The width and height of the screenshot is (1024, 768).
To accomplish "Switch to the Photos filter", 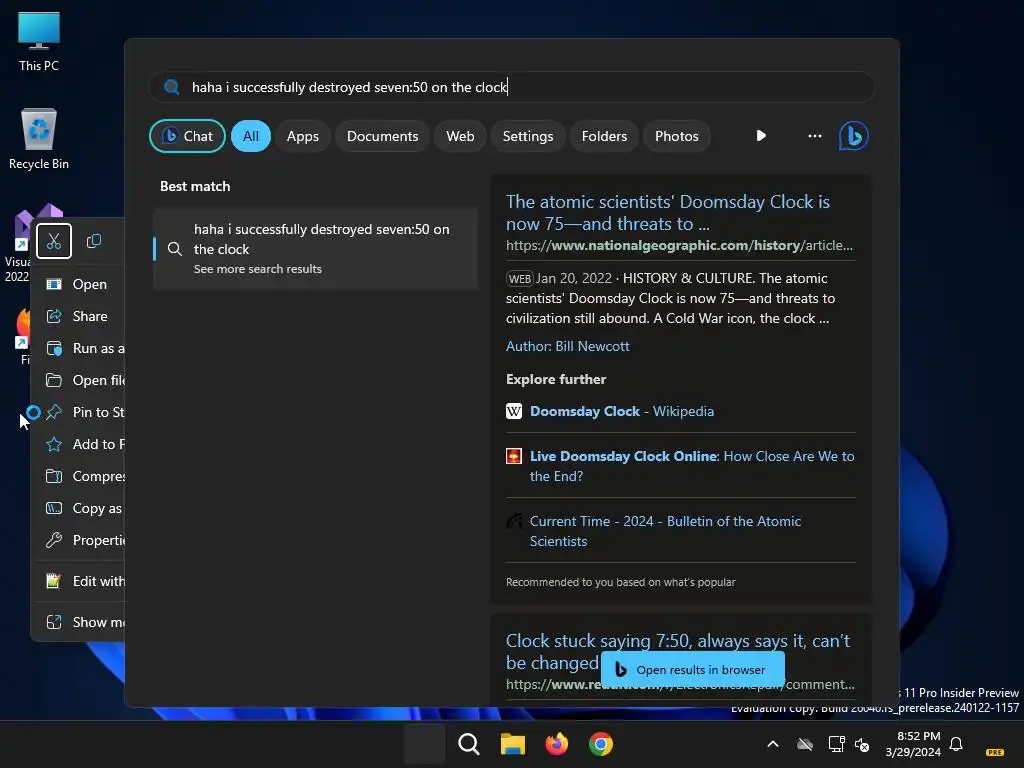I will (677, 136).
